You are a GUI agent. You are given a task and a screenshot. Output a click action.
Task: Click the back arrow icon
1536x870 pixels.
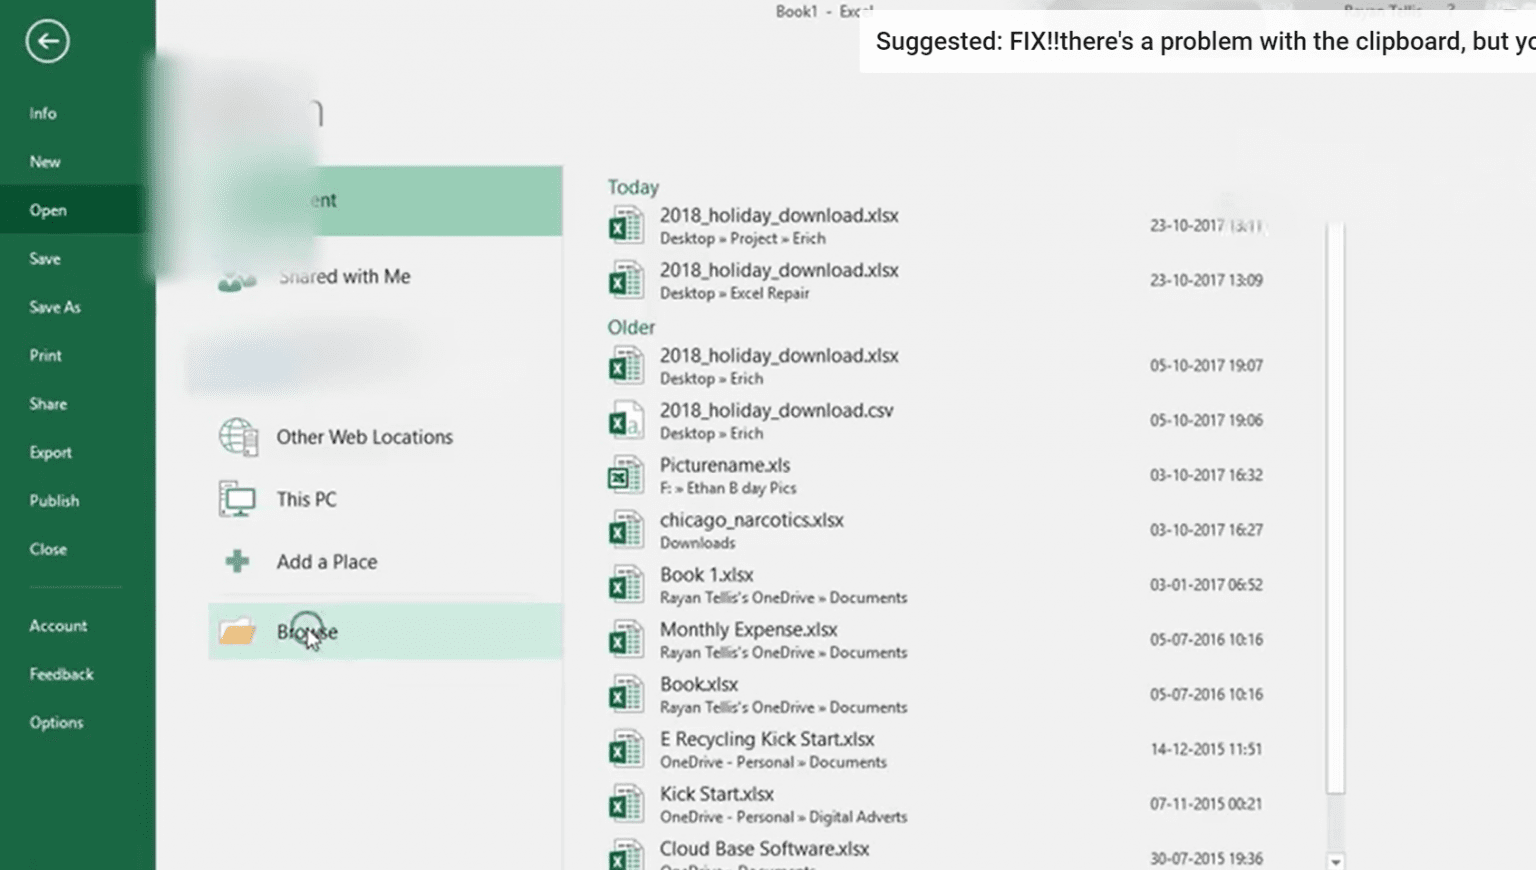pos(47,42)
